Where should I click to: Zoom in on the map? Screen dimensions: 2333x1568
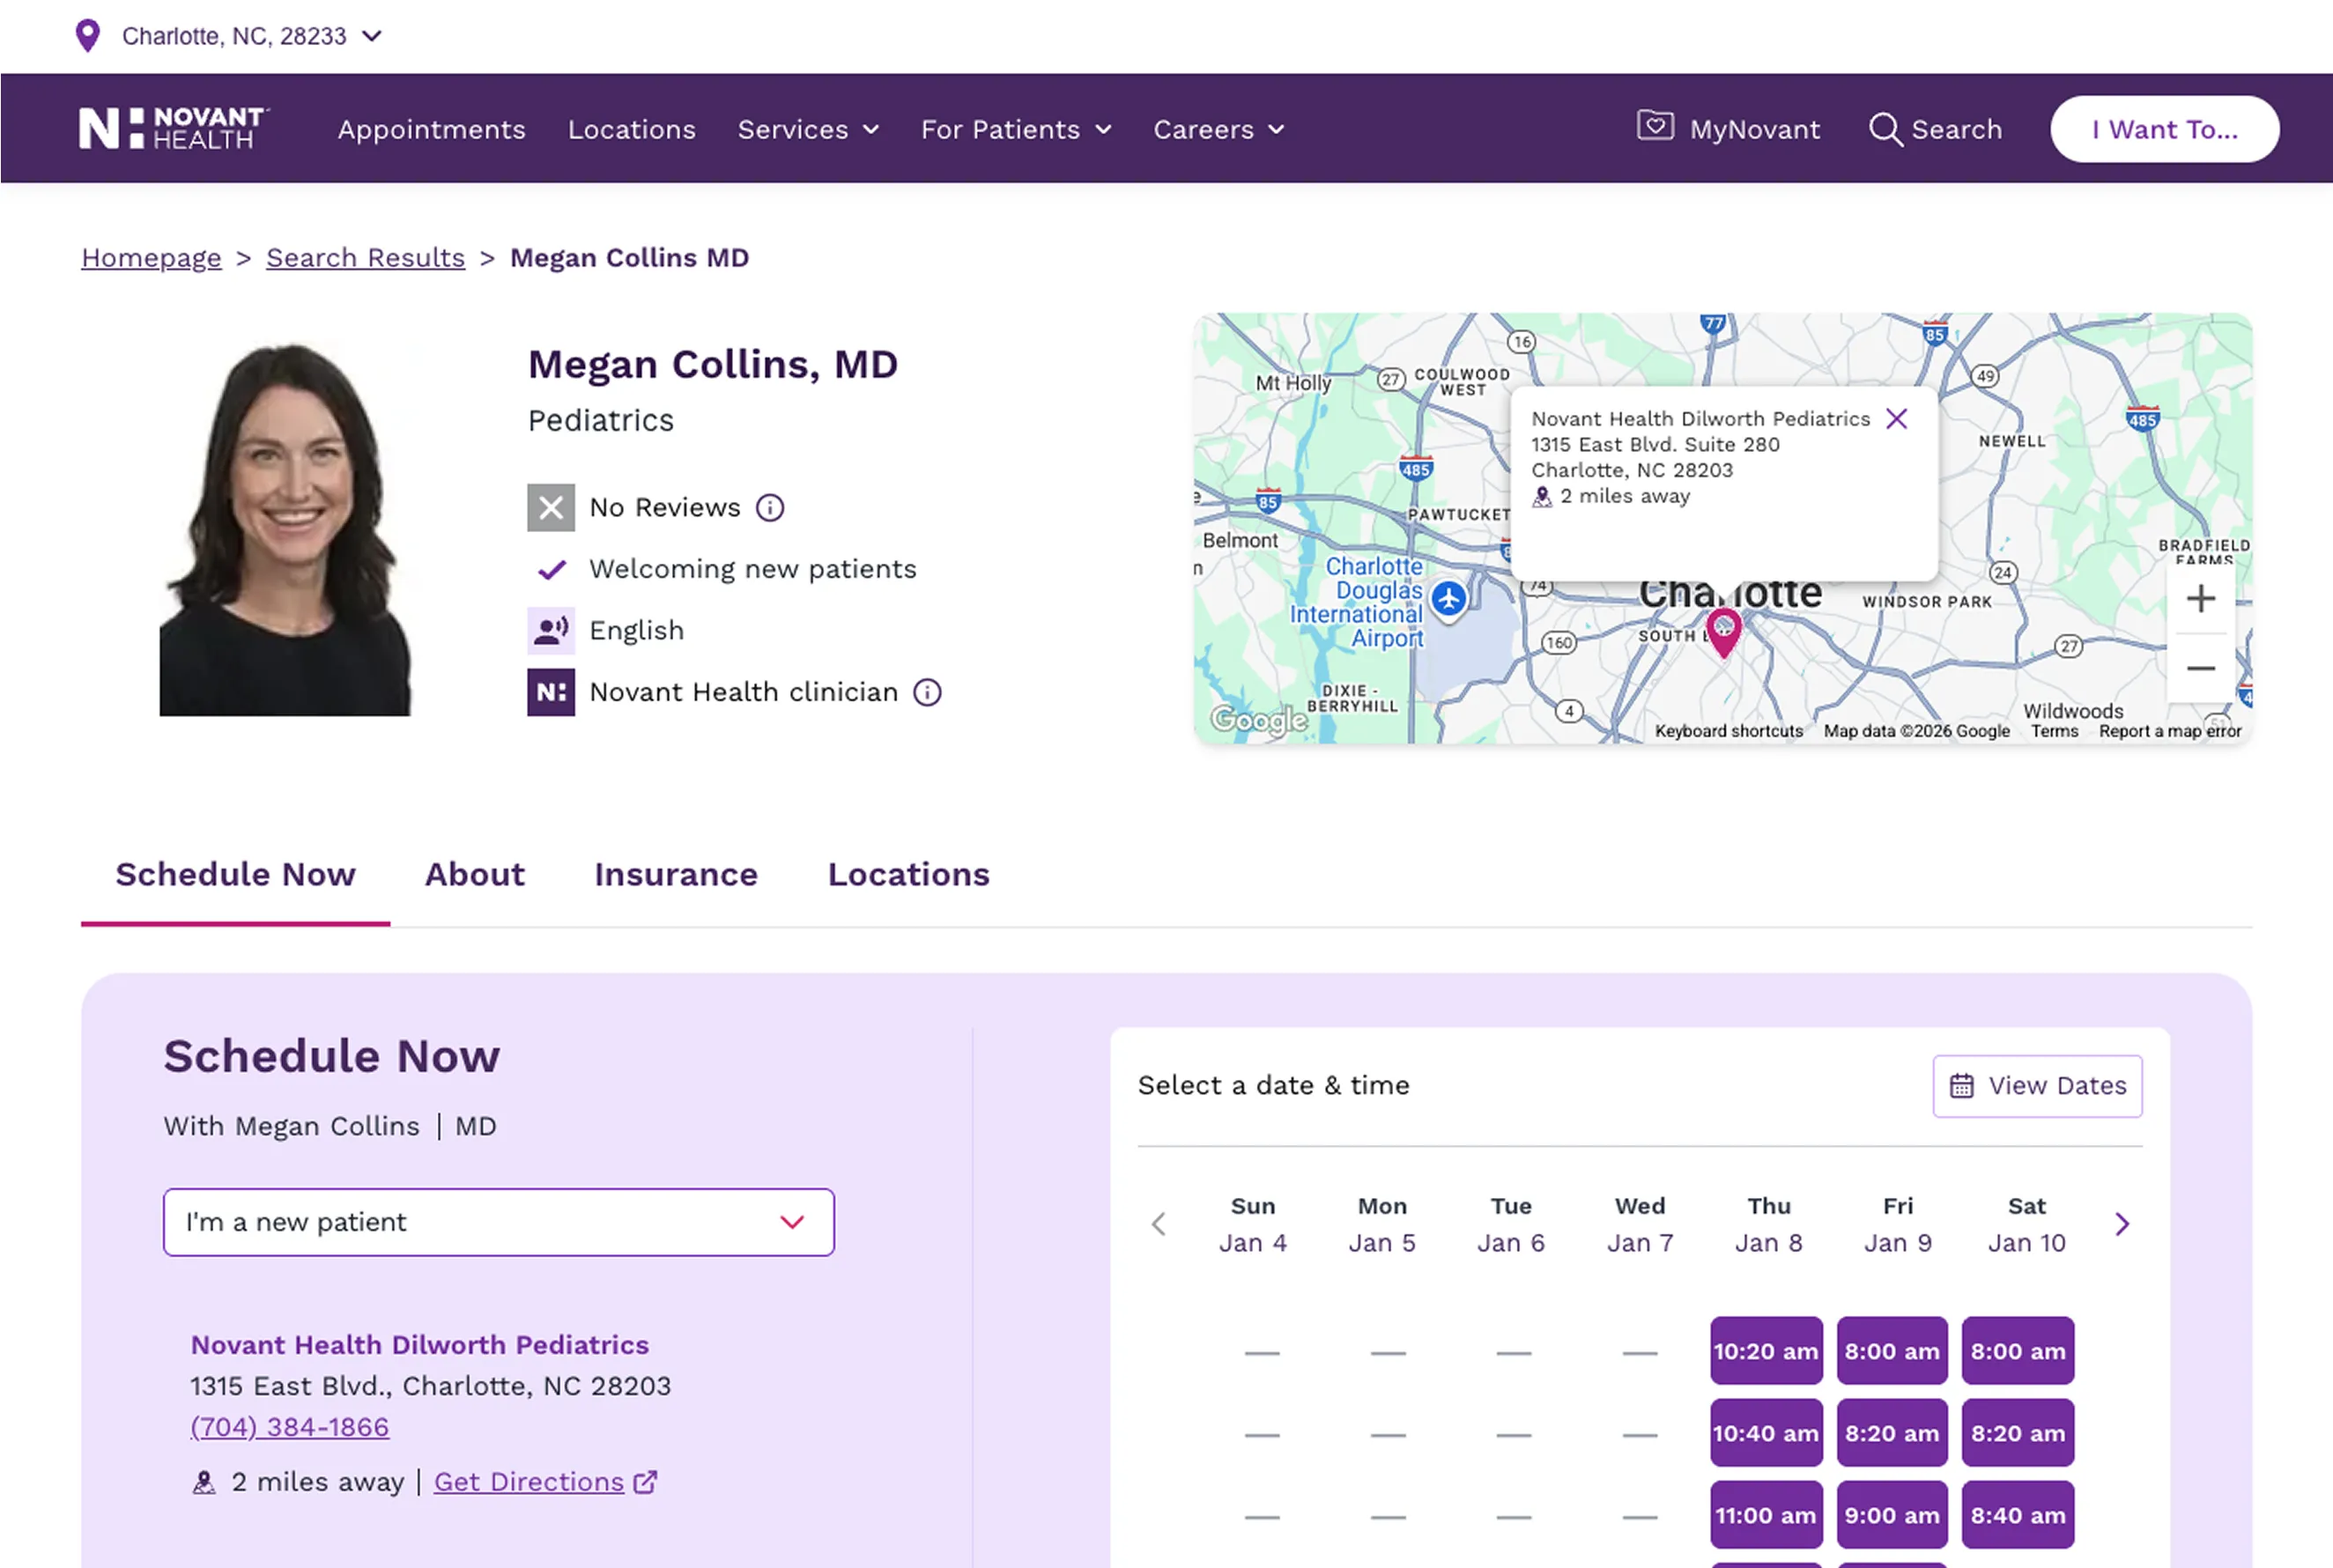point(2201,598)
